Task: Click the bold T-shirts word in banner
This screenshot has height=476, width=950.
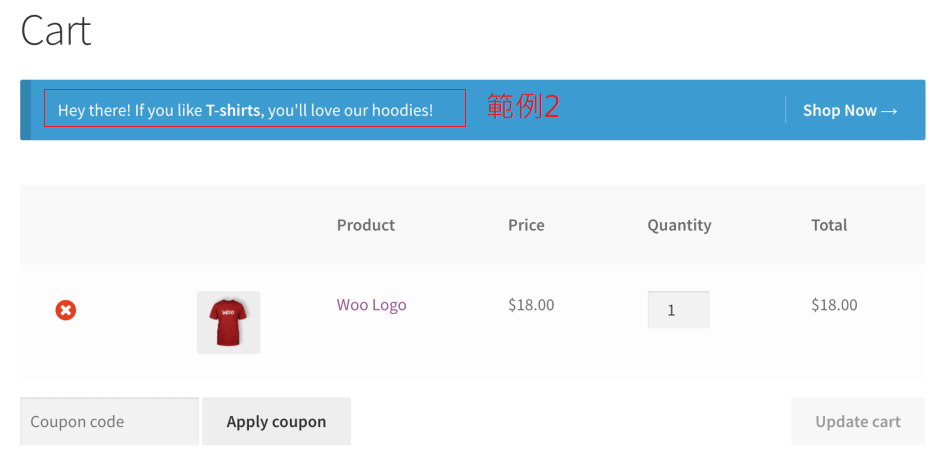Action: 233,110
